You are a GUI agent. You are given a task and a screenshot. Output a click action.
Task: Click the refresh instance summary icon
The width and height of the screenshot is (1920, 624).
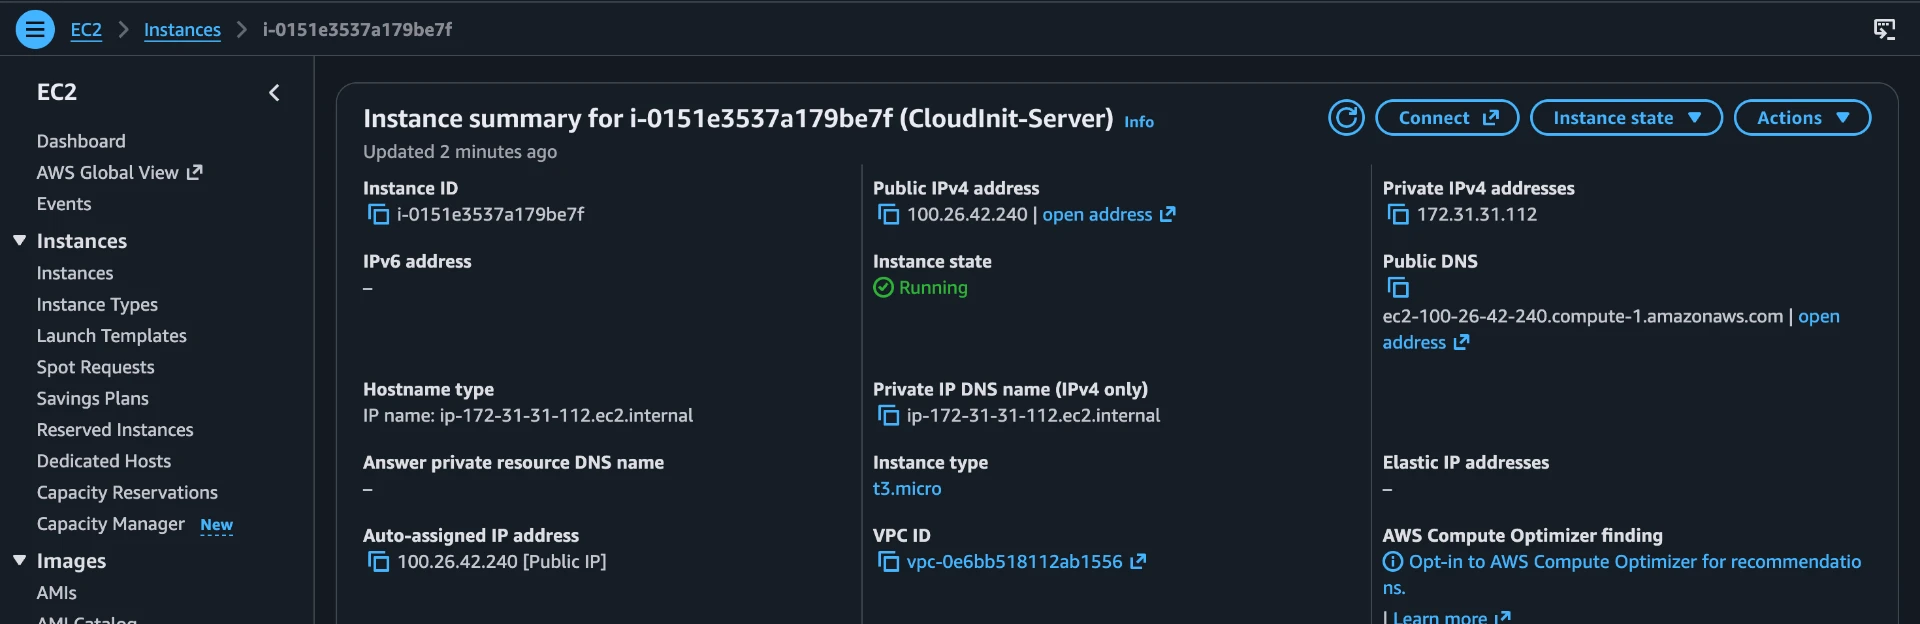(1346, 118)
